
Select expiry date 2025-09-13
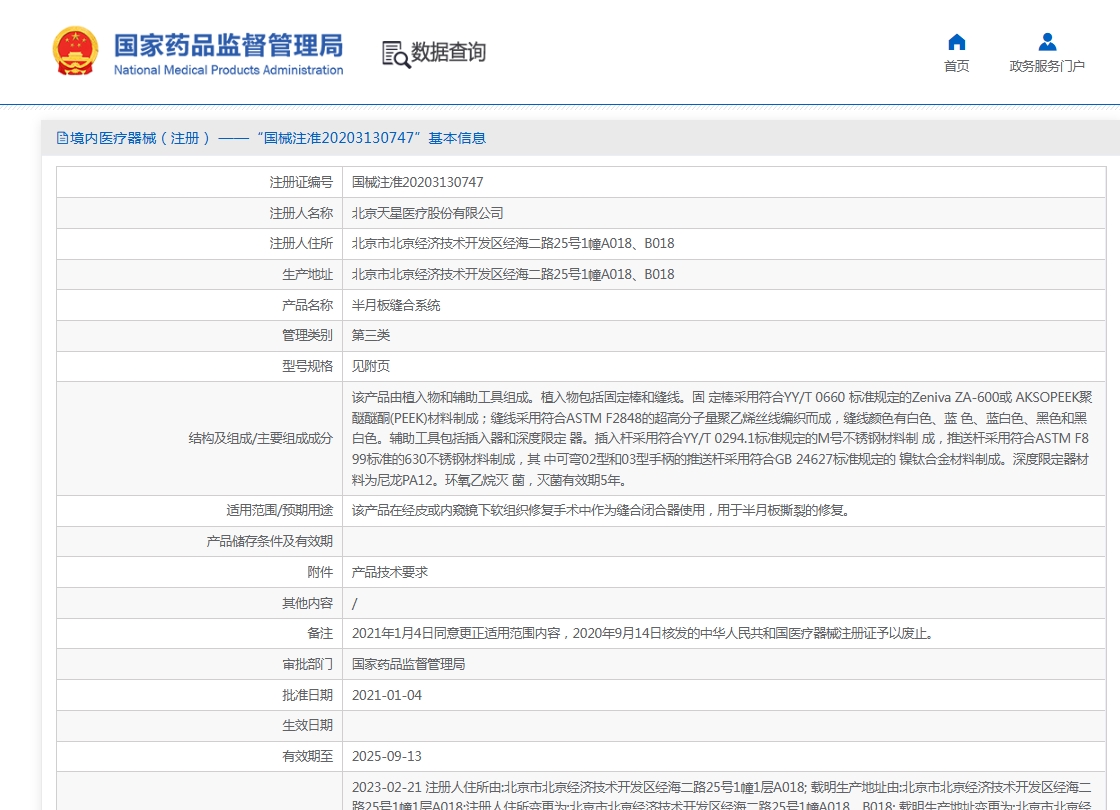coord(386,756)
